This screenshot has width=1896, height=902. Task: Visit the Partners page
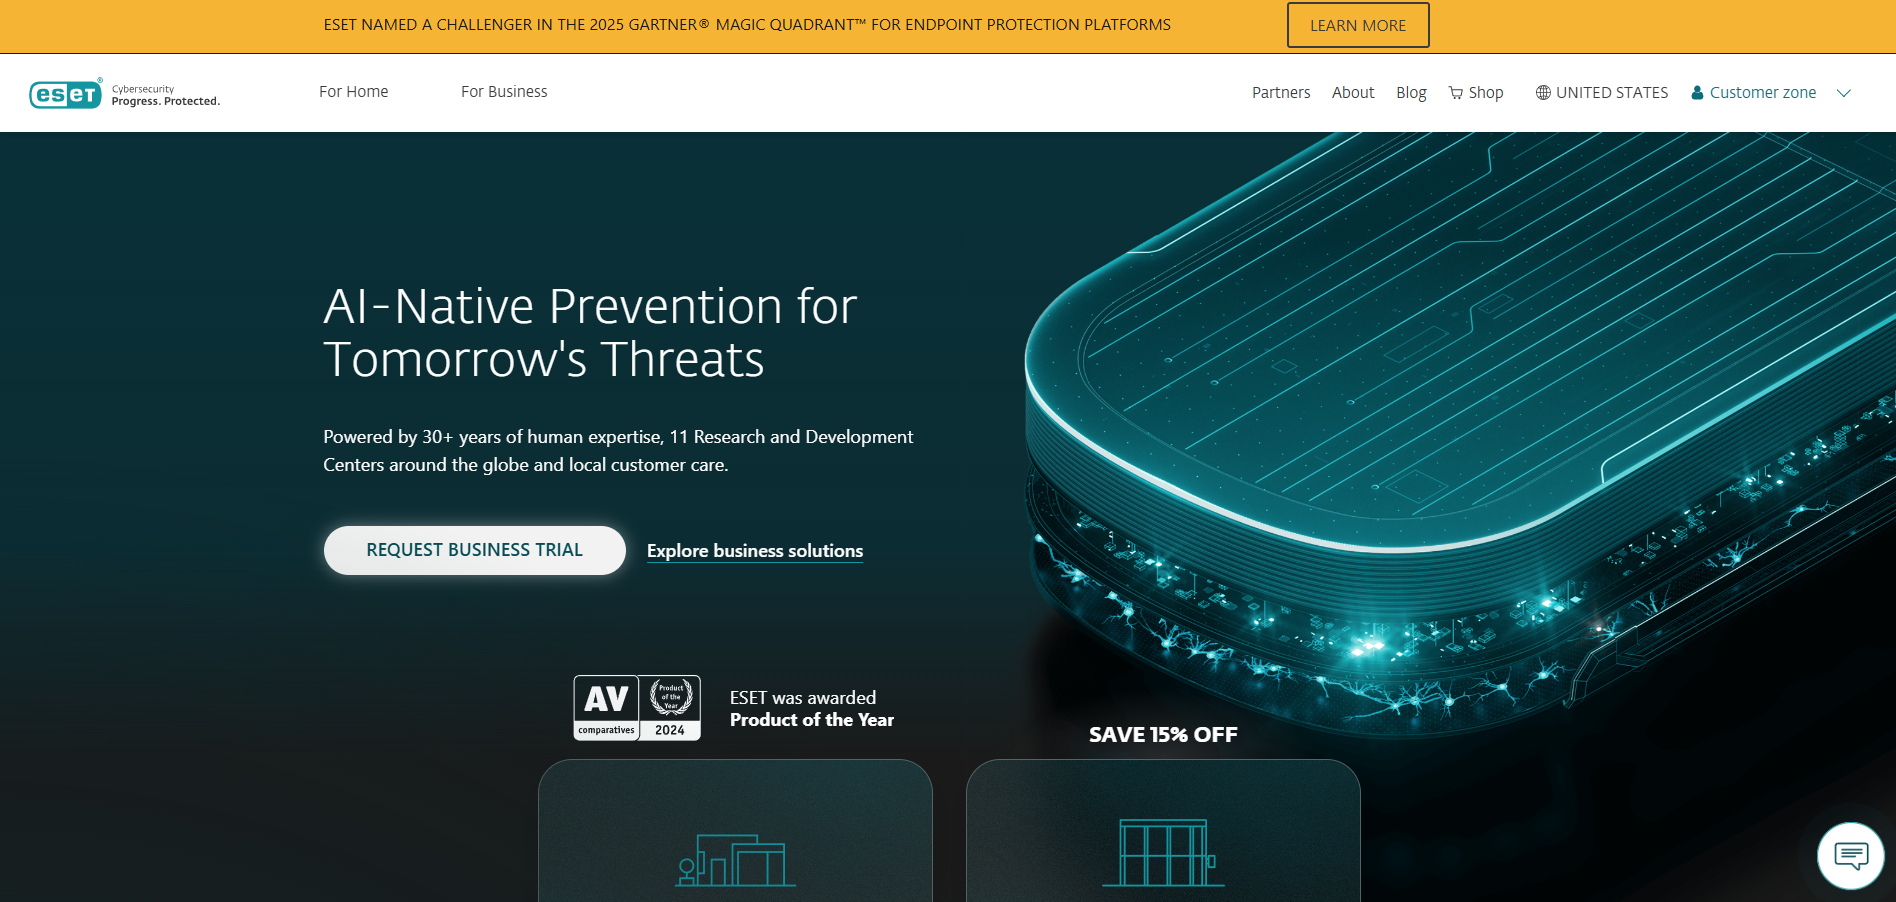click(1281, 92)
